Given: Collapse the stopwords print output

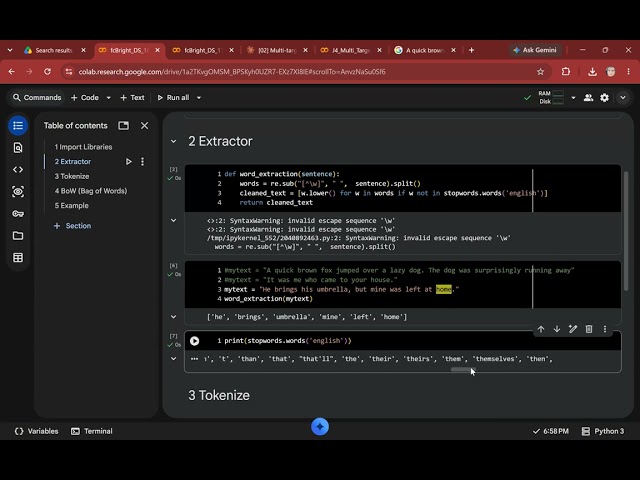Looking at the screenshot, I should tap(173, 359).
